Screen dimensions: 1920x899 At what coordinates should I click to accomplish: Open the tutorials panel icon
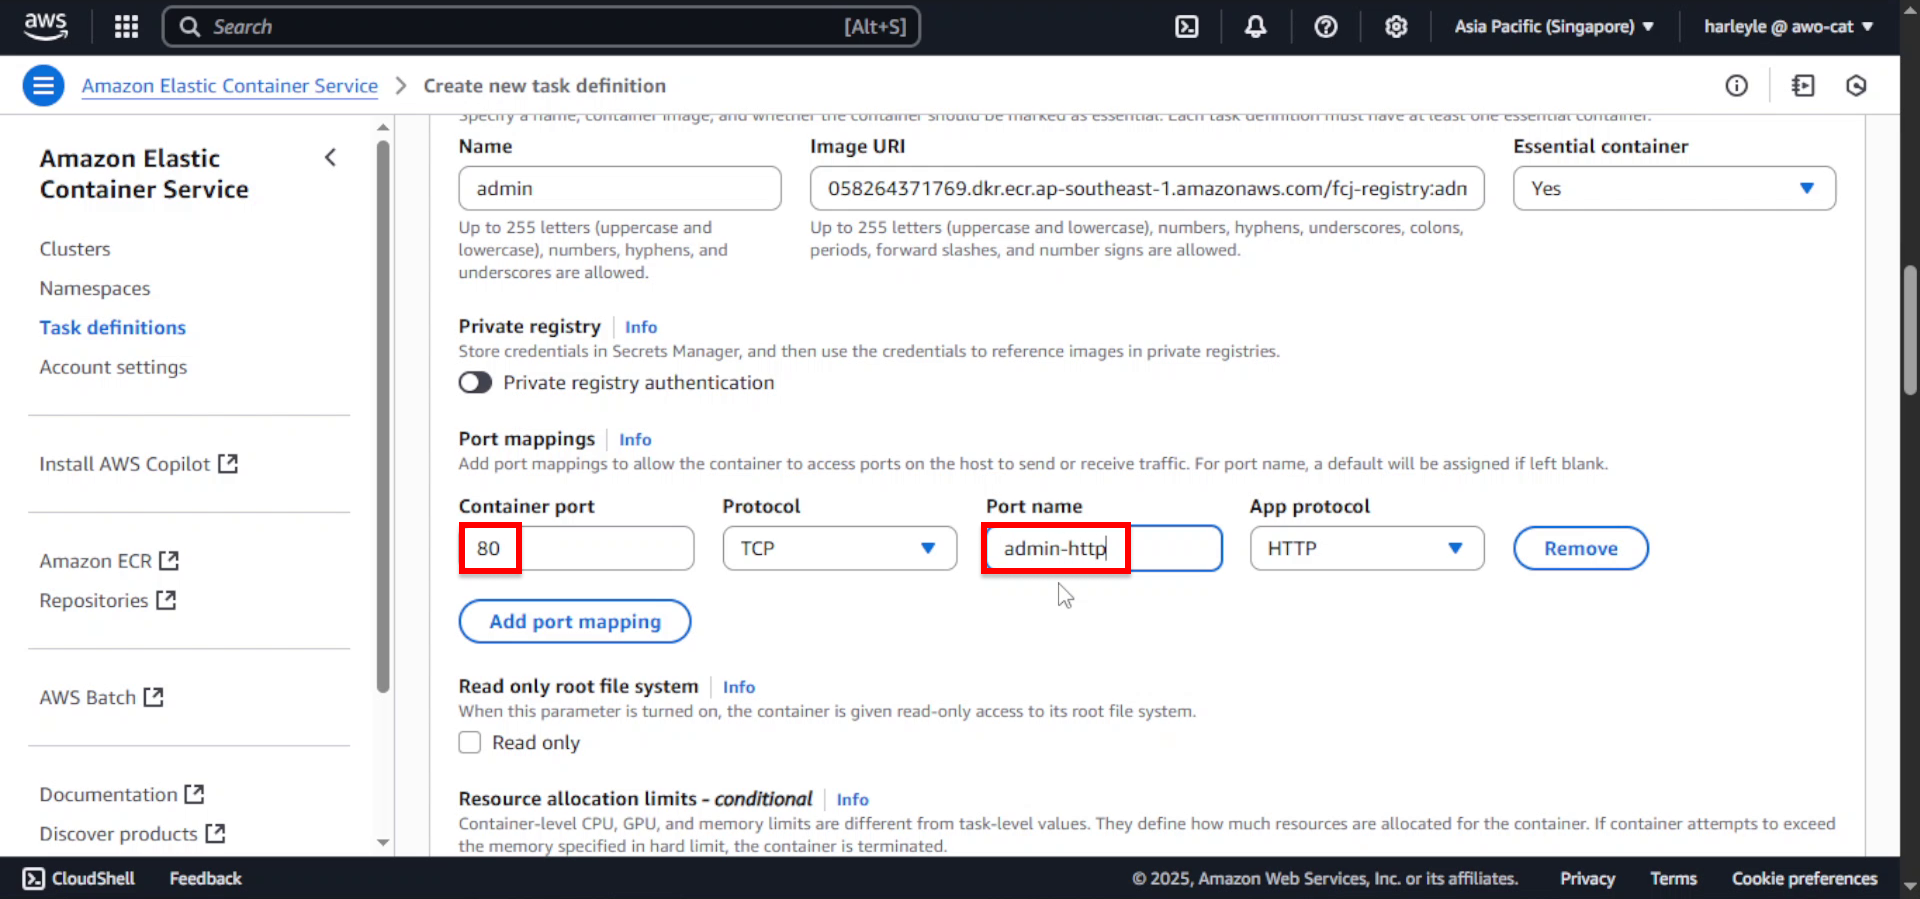click(1803, 86)
